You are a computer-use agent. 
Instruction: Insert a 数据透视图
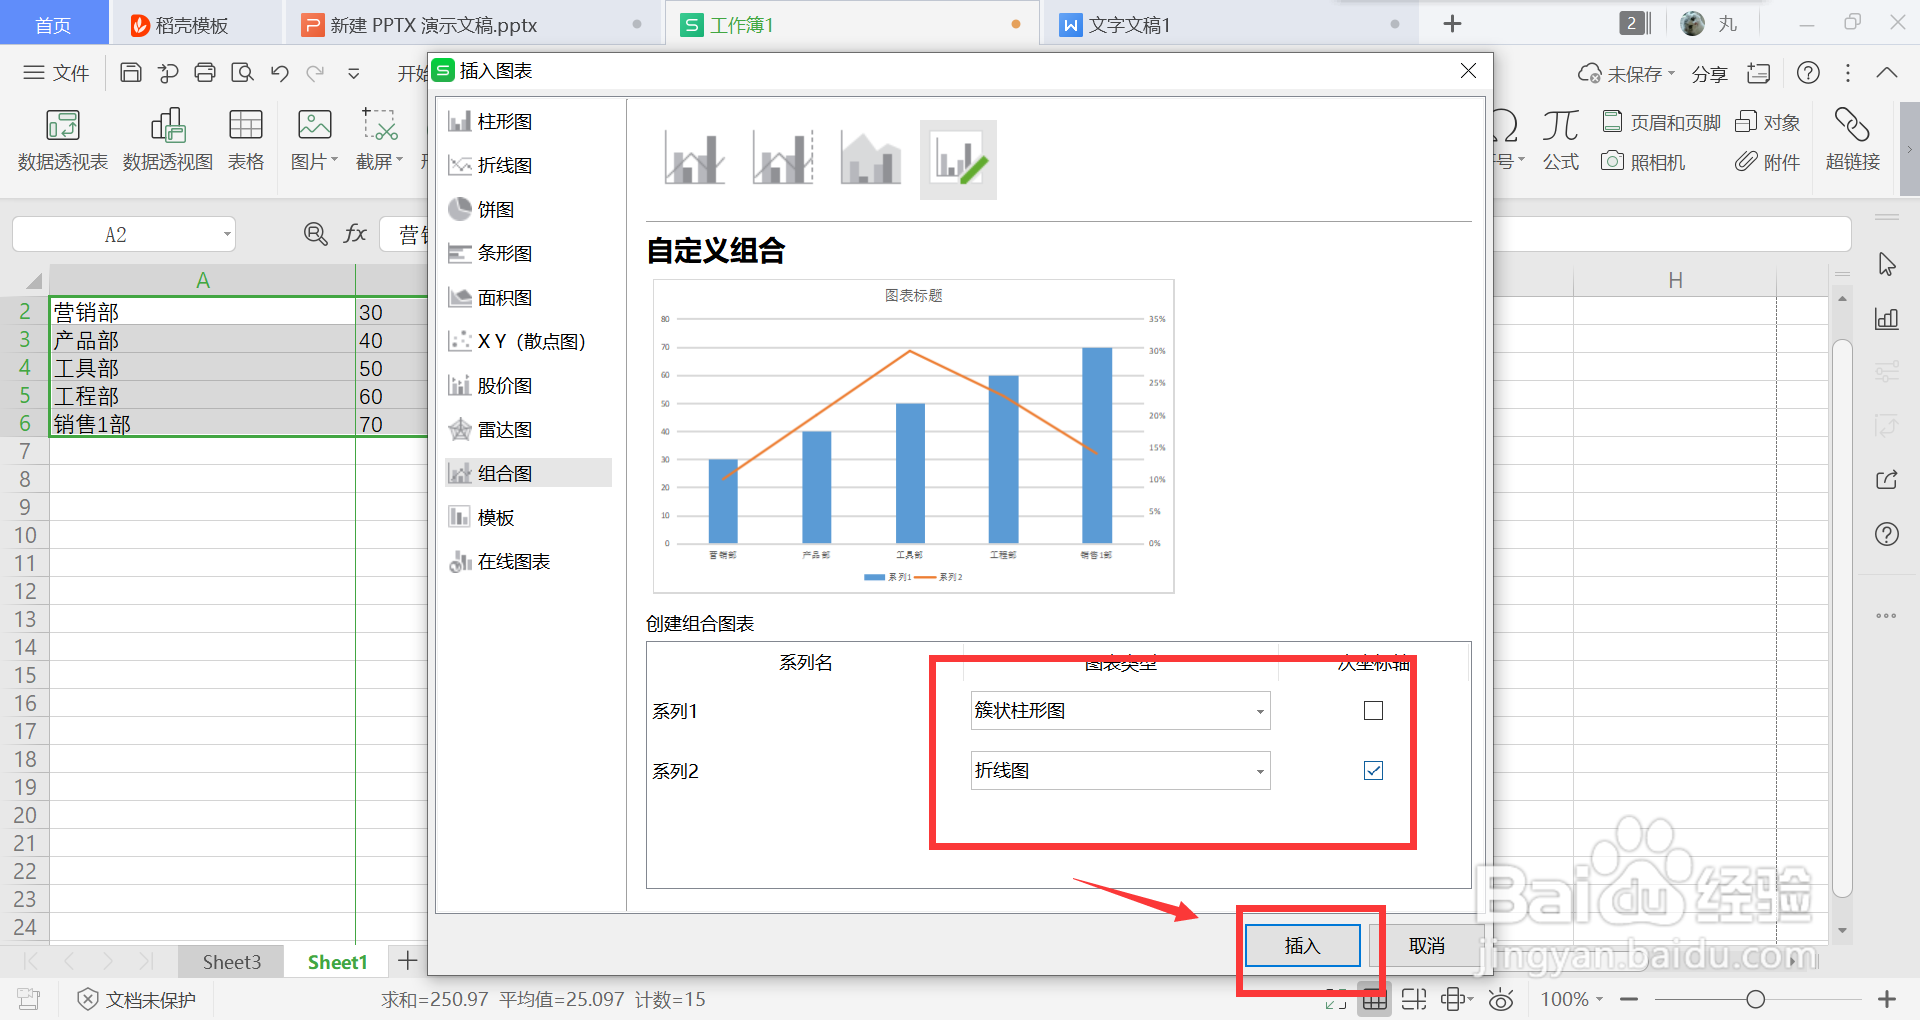tap(168, 140)
